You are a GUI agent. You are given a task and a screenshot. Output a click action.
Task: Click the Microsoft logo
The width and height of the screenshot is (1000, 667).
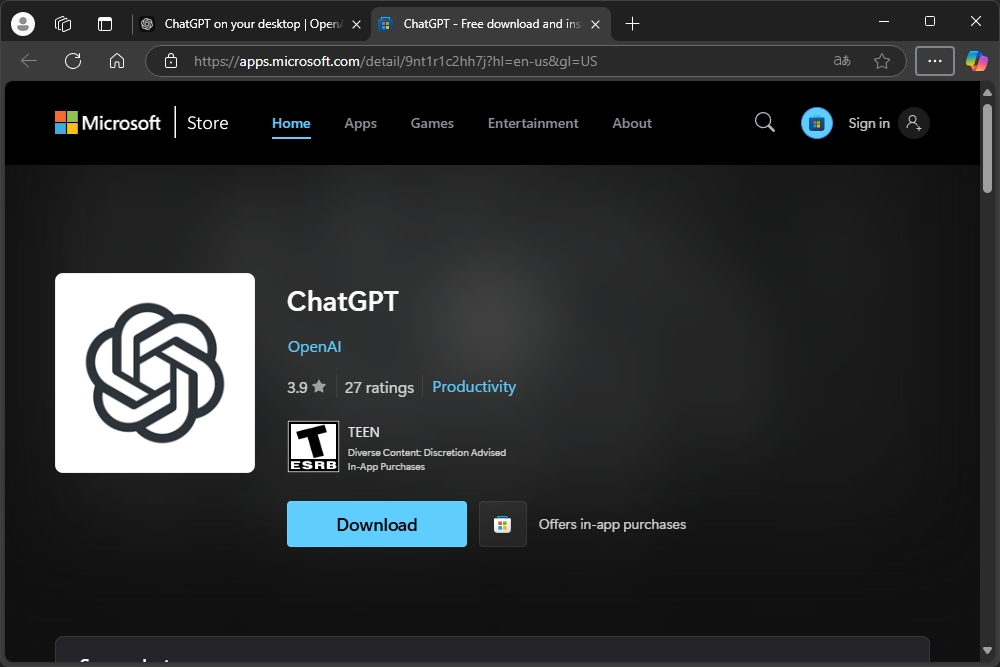108,123
